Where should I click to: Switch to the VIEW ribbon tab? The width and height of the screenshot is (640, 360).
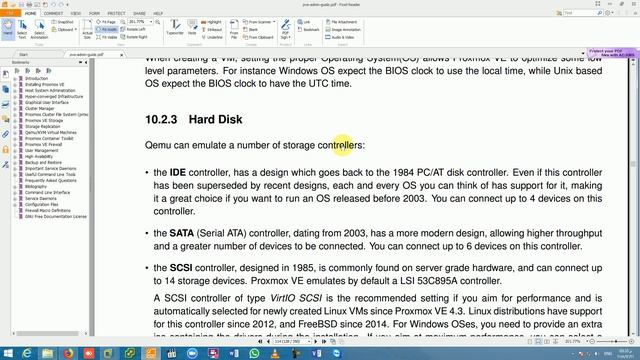[76, 13]
